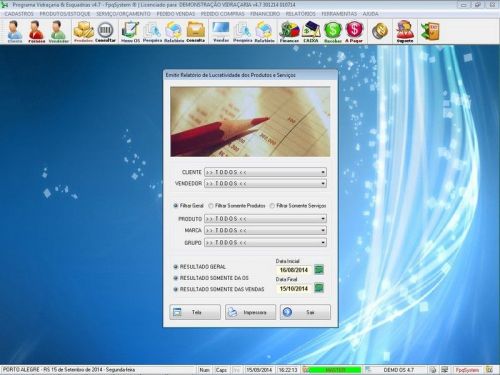Open the SERVIÇO/ORÇAMENTO menu
Screen dimensions: 500x375
point(123,14)
